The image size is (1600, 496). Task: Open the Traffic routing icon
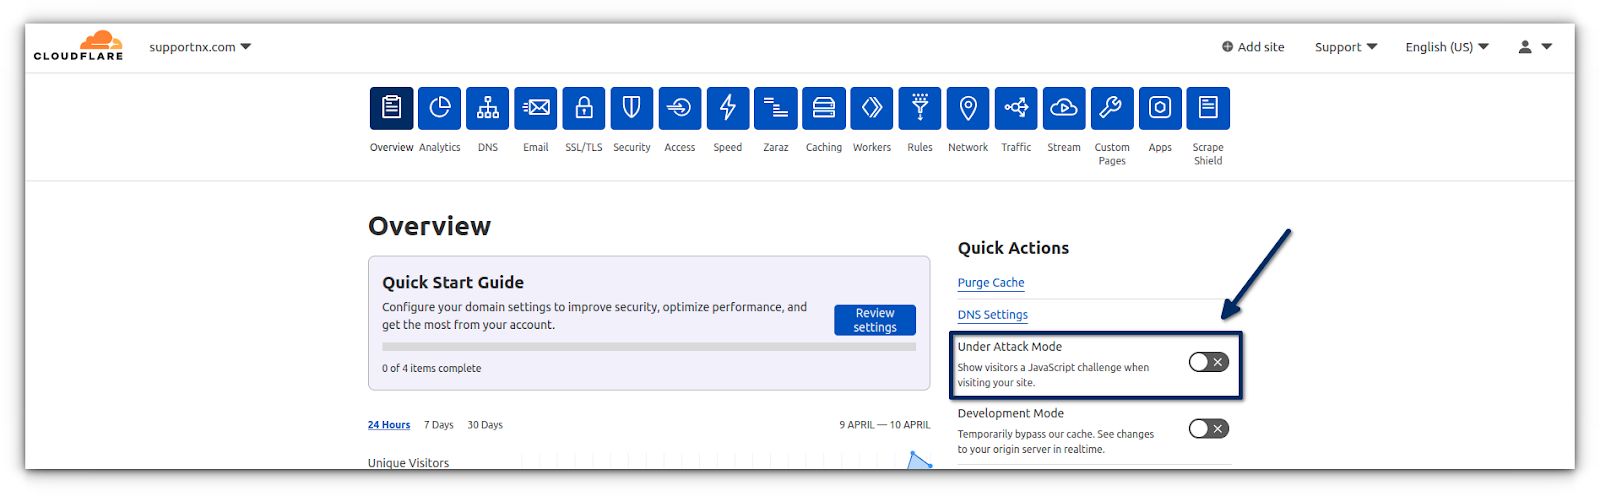click(1016, 108)
